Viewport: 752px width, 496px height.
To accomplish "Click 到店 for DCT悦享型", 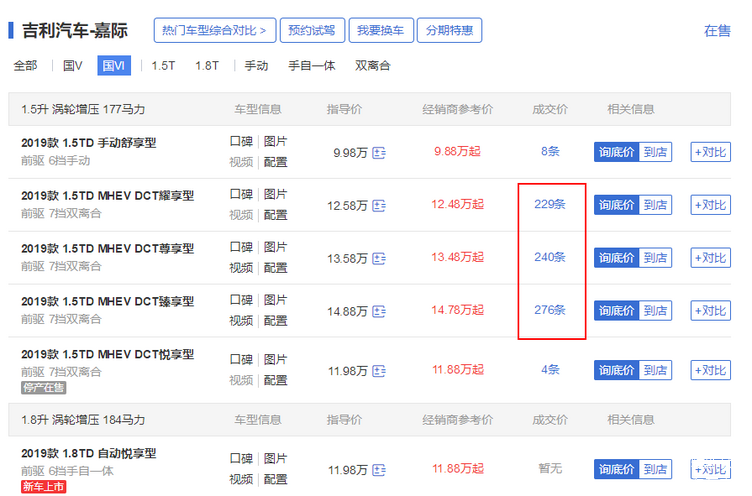I will coord(655,370).
